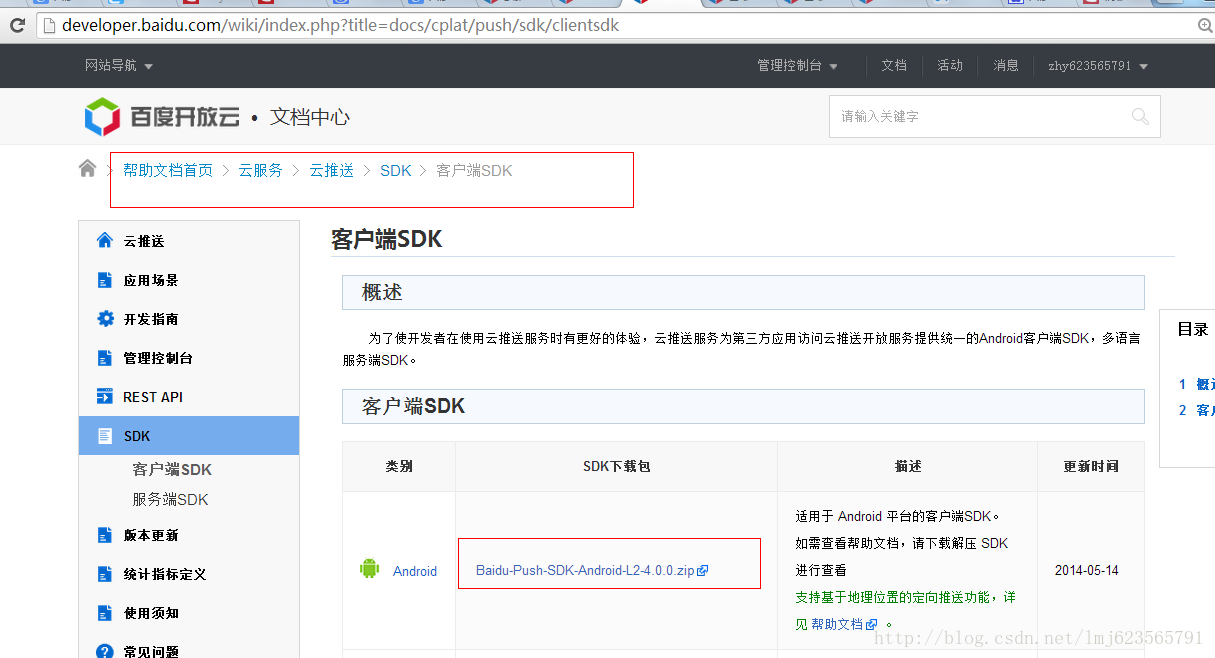Viewport: 1215px width, 658px height.
Task: Click the 概述 section heading
Action: pyautogui.click(x=382, y=292)
